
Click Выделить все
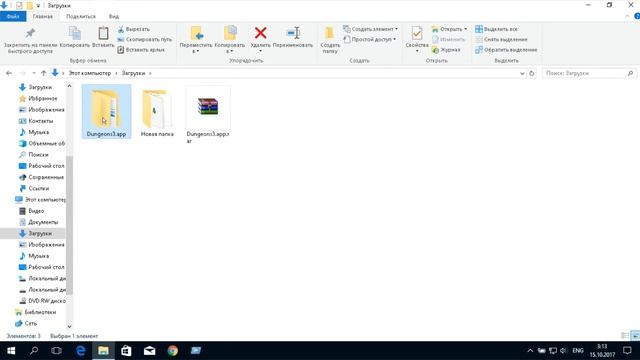click(x=496, y=29)
